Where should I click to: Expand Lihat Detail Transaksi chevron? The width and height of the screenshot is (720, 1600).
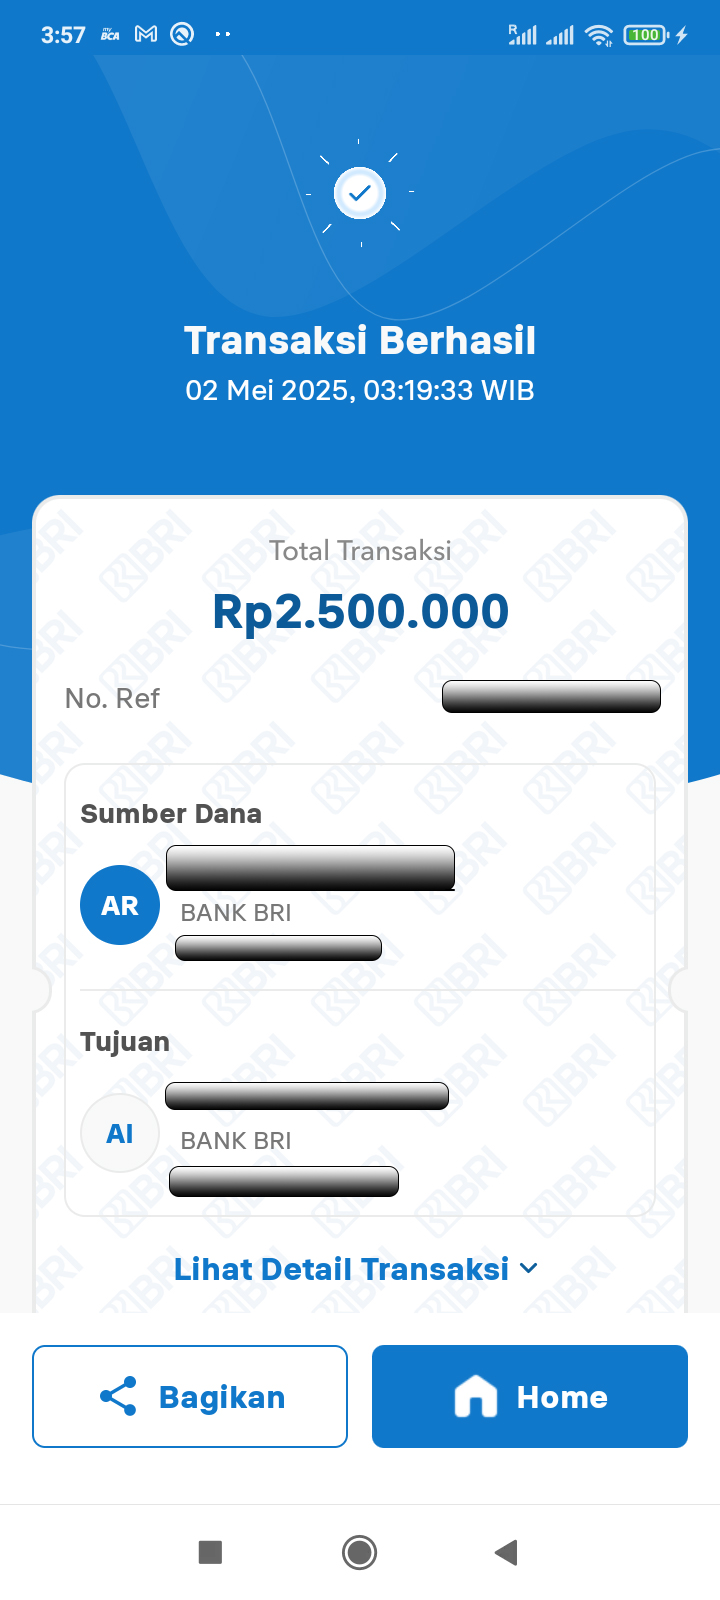click(x=529, y=1268)
